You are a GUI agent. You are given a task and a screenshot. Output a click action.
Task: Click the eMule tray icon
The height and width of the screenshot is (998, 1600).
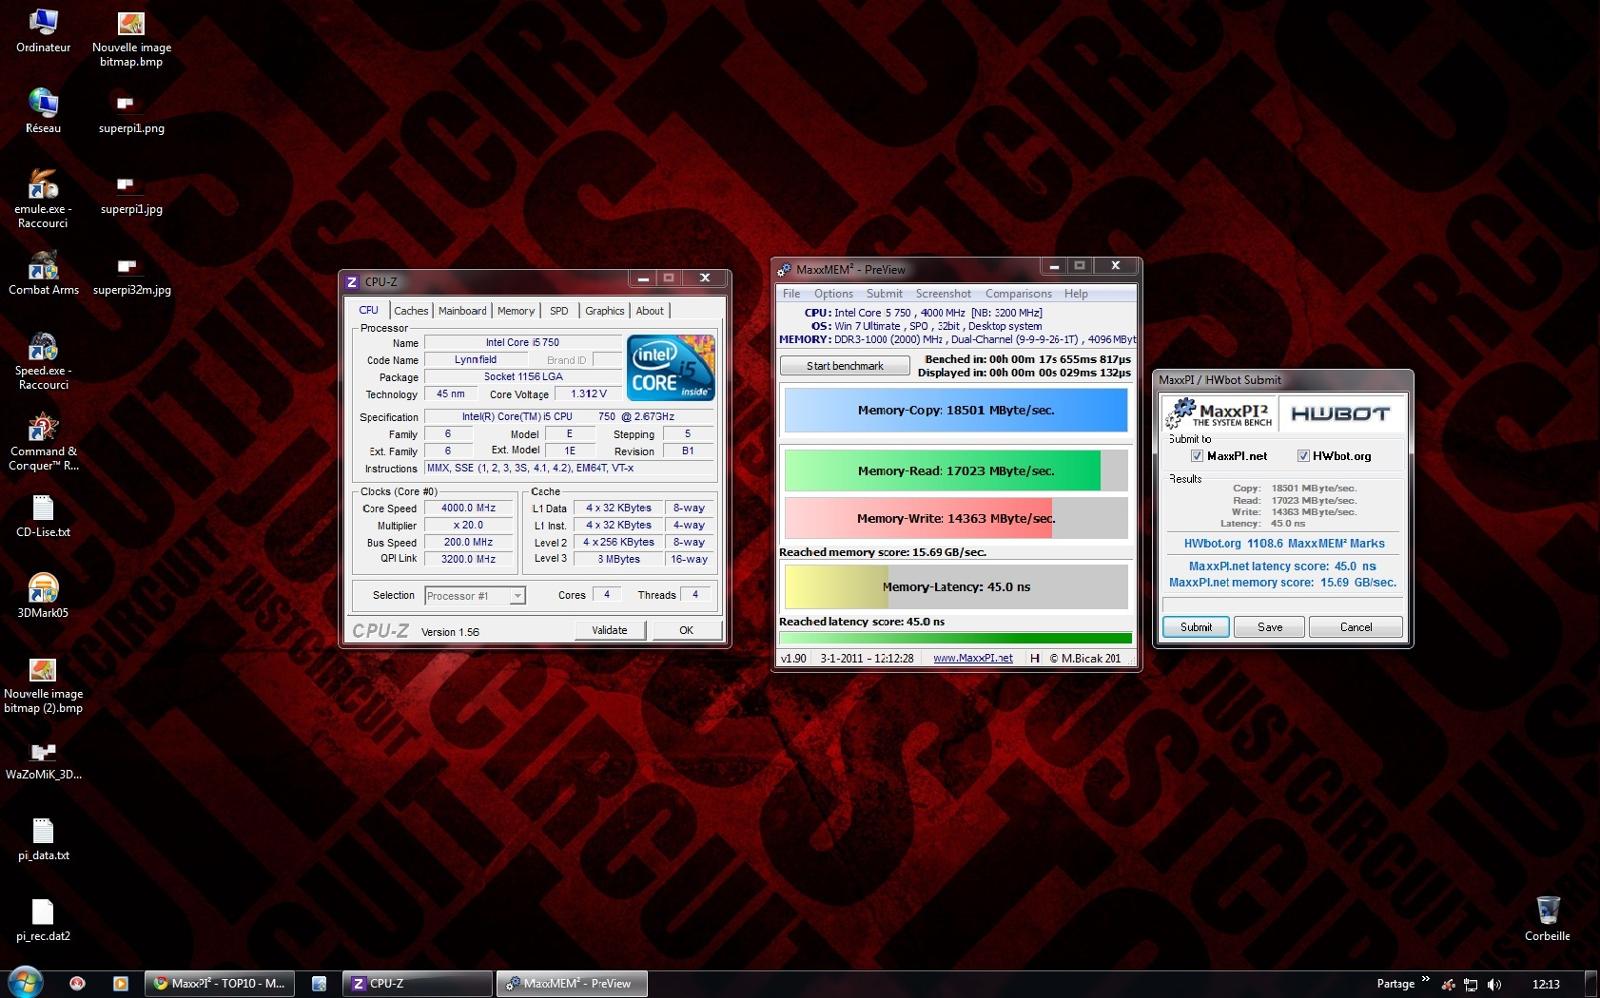tap(1448, 984)
